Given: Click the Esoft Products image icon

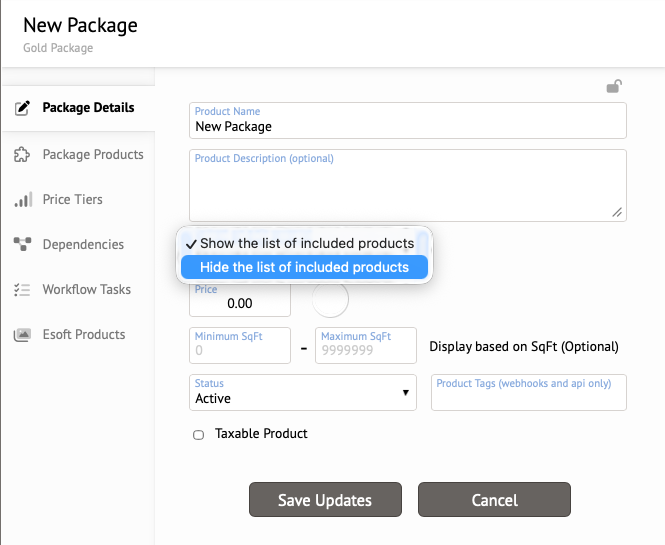Looking at the screenshot, I should (x=22, y=335).
